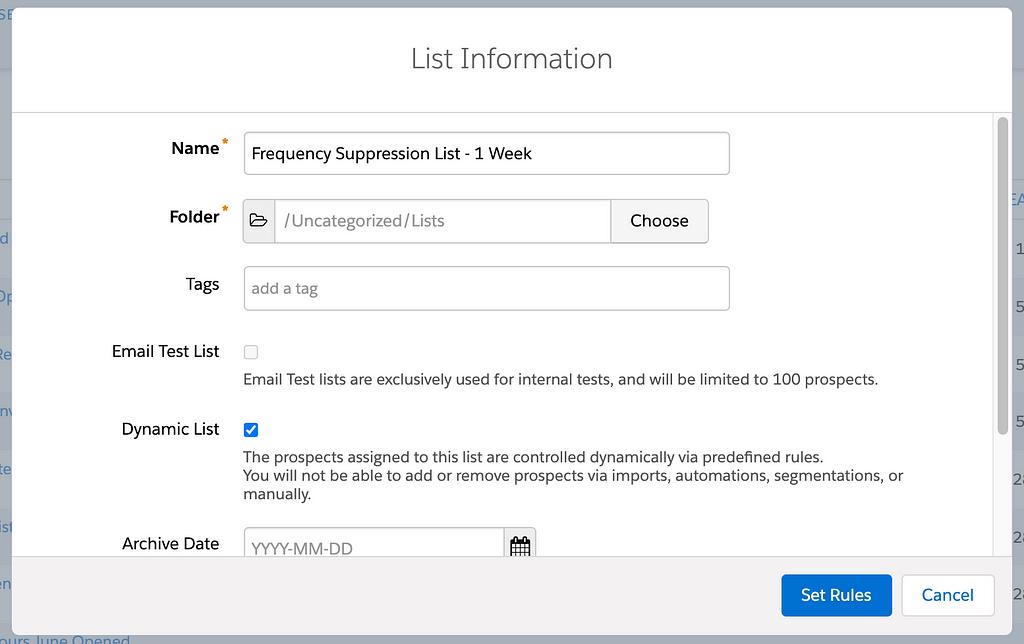Click the dialog's vertical scrollbar thumb
Screen dimensions: 1024x644
click(1002, 275)
